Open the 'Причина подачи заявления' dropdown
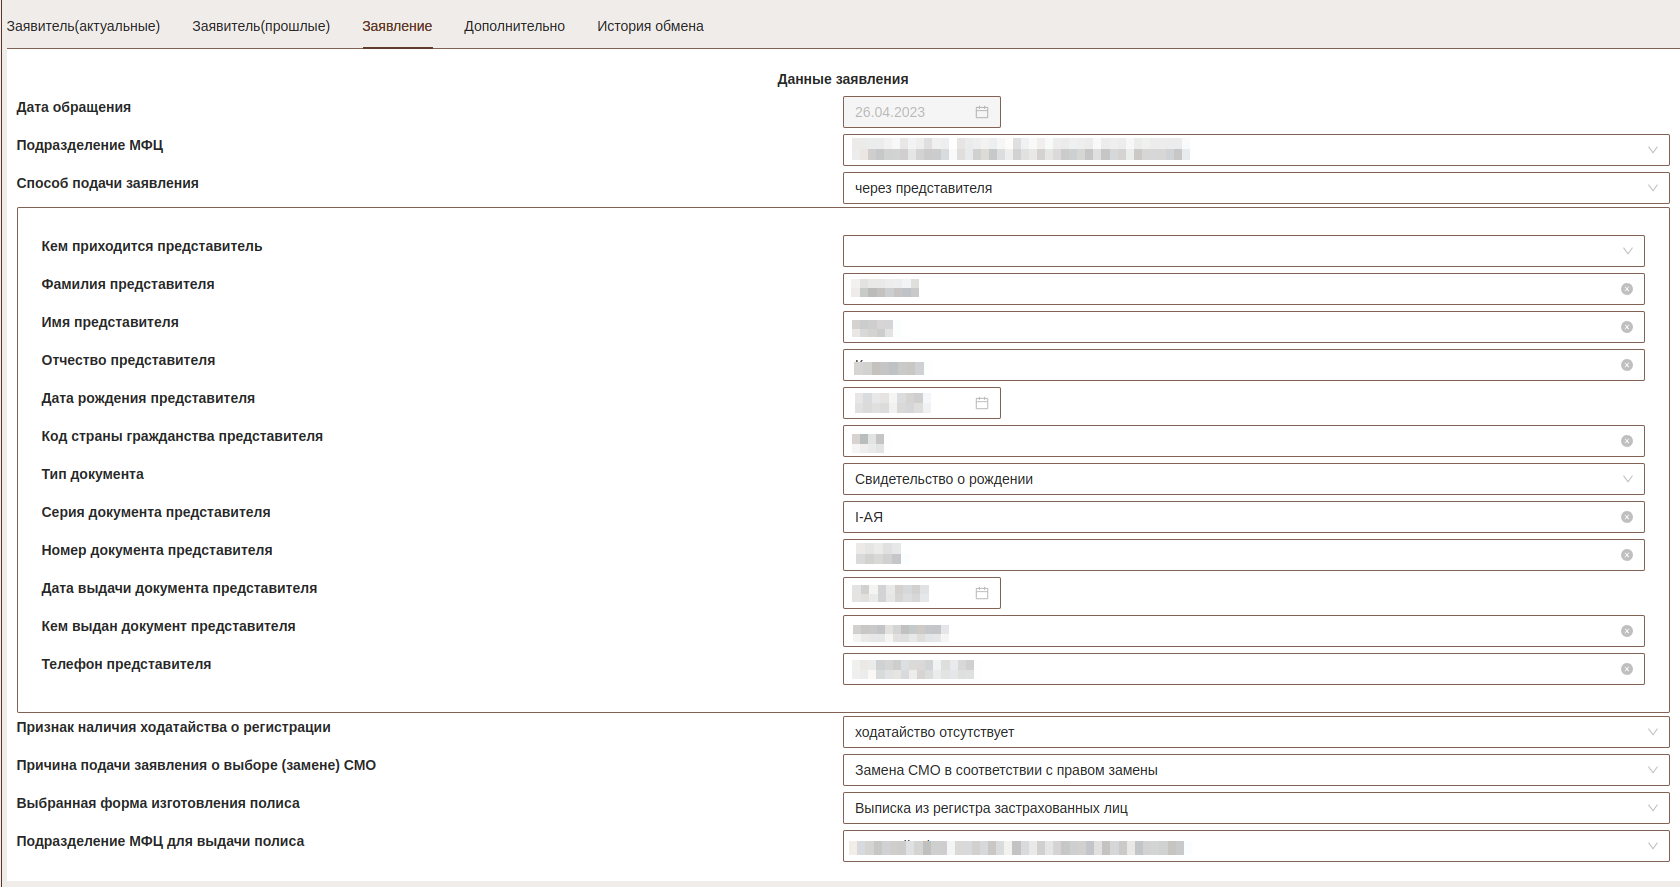 pyautogui.click(x=1652, y=770)
